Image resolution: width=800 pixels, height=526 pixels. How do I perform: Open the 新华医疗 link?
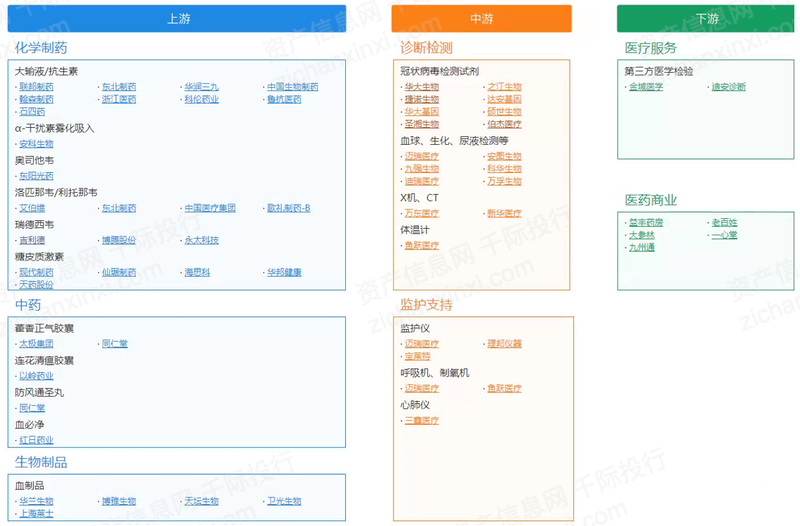pos(505,214)
